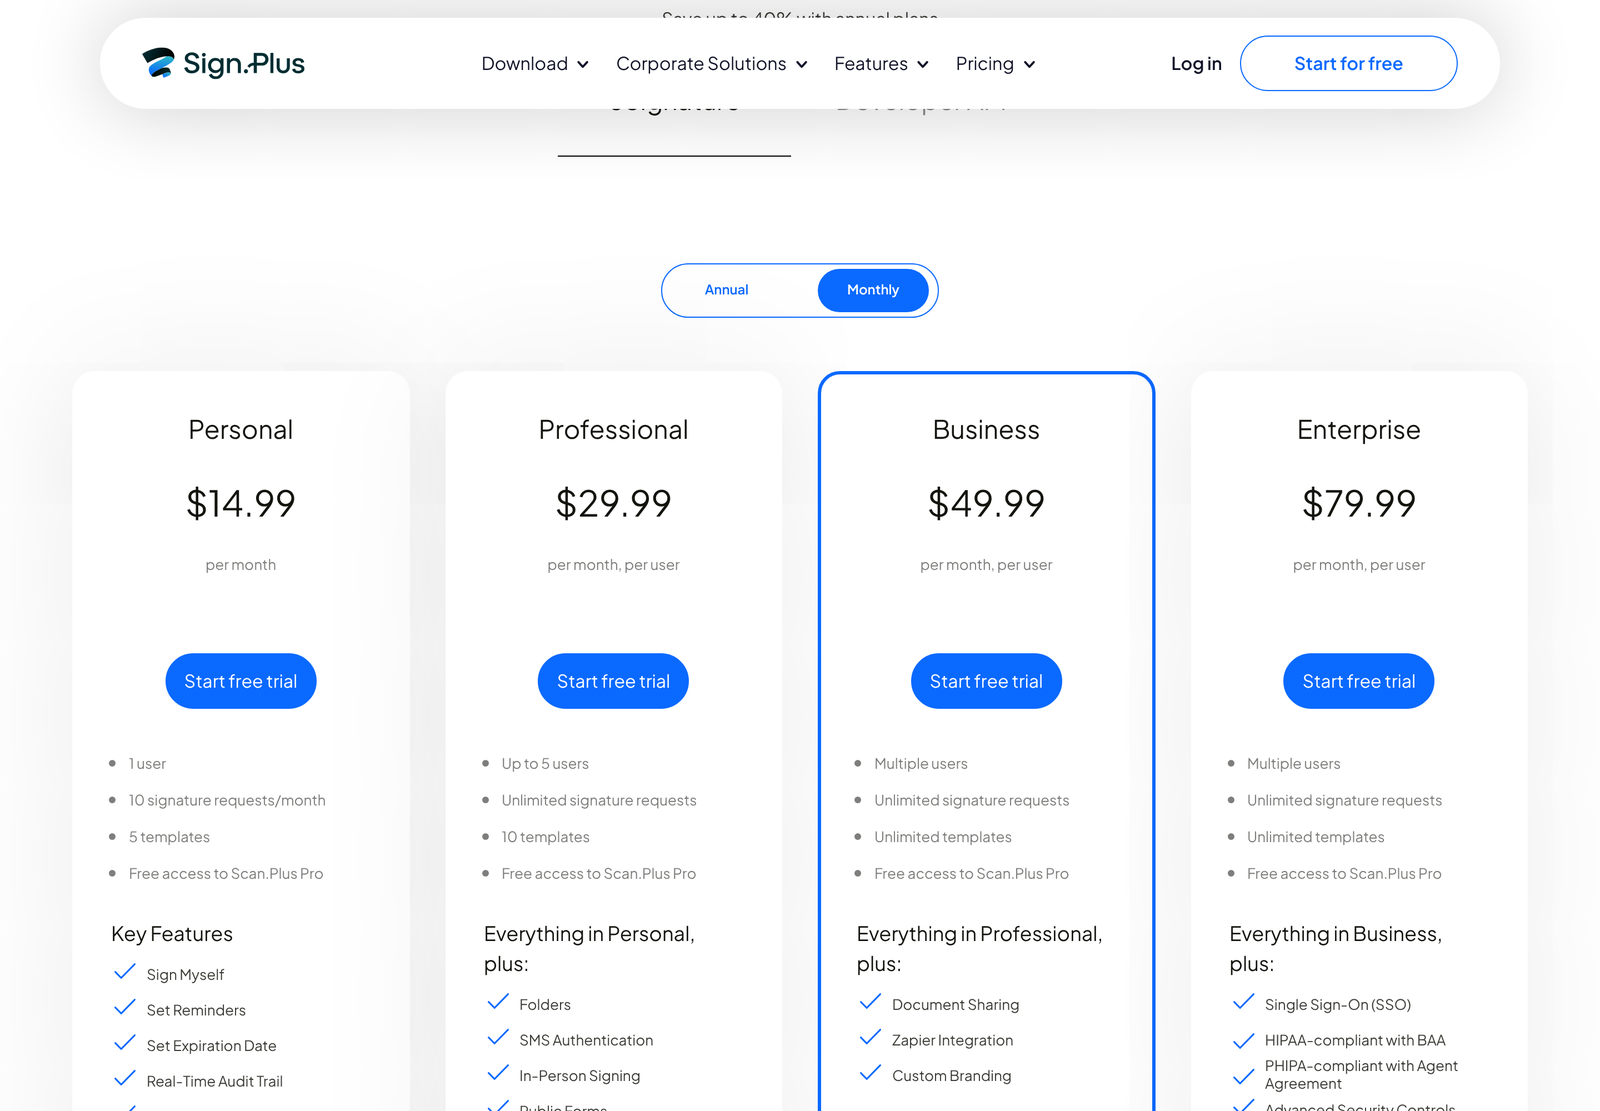
Task: Click the Enterprise plan title
Action: [x=1359, y=430]
